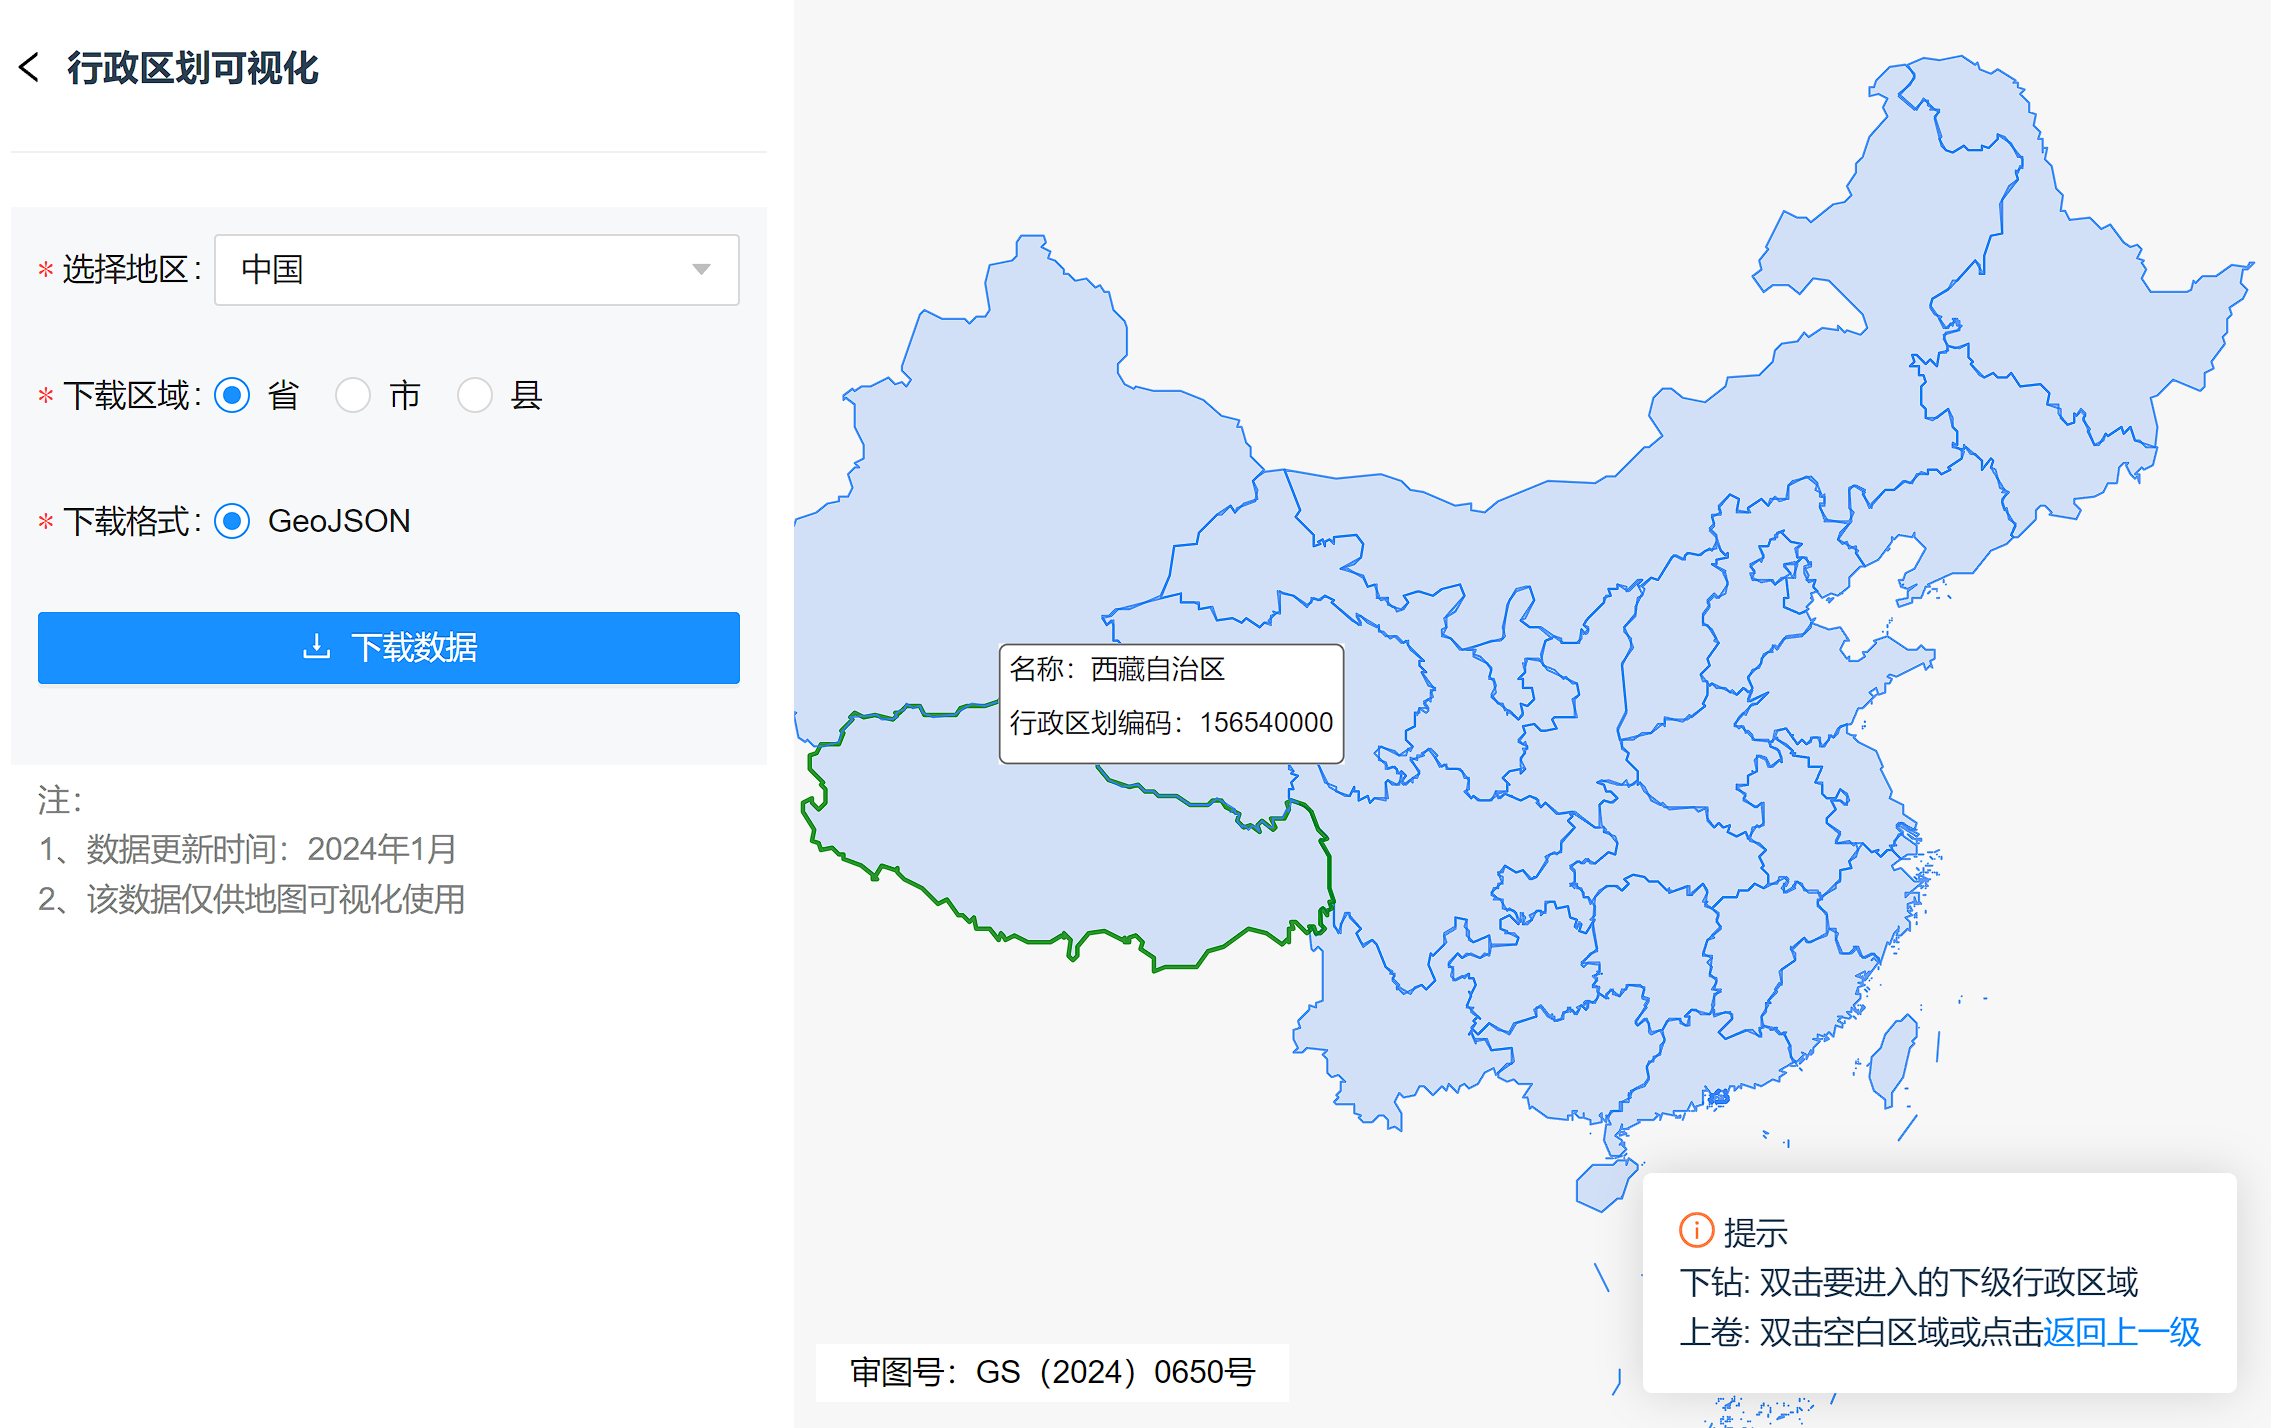This screenshot has width=2271, height=1428.
Task: Select the 省 radio button
Action: point(233,396)
